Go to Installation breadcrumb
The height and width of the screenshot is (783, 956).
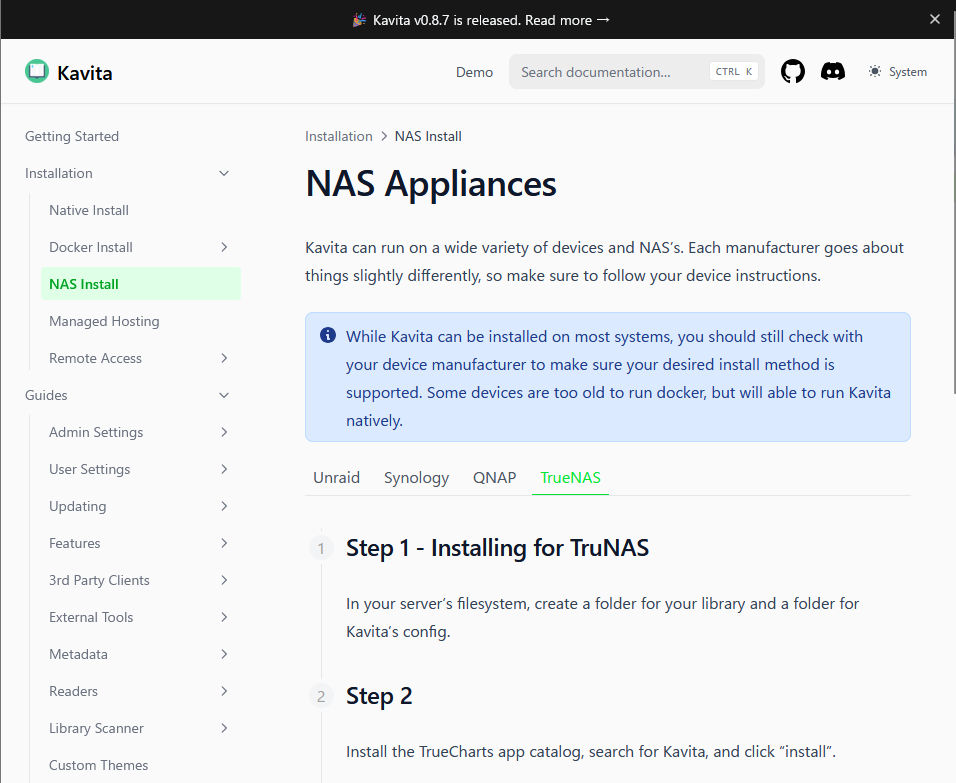click(x=338, y=136)
